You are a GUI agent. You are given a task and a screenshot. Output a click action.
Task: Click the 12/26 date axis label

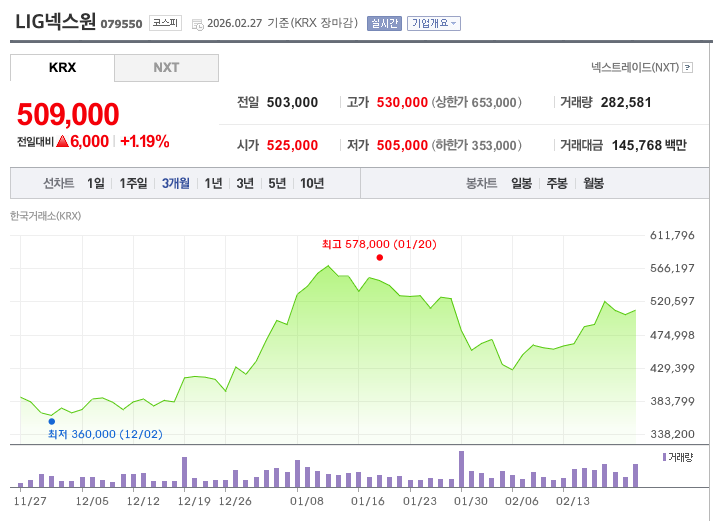(x=235, y=501)
